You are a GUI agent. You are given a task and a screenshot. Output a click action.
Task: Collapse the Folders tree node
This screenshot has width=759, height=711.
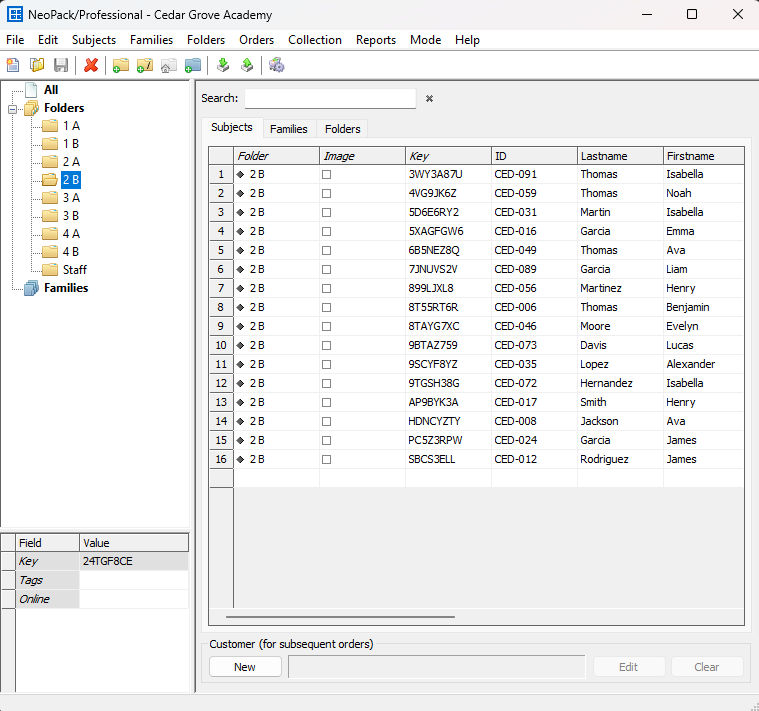coord(12,108)
